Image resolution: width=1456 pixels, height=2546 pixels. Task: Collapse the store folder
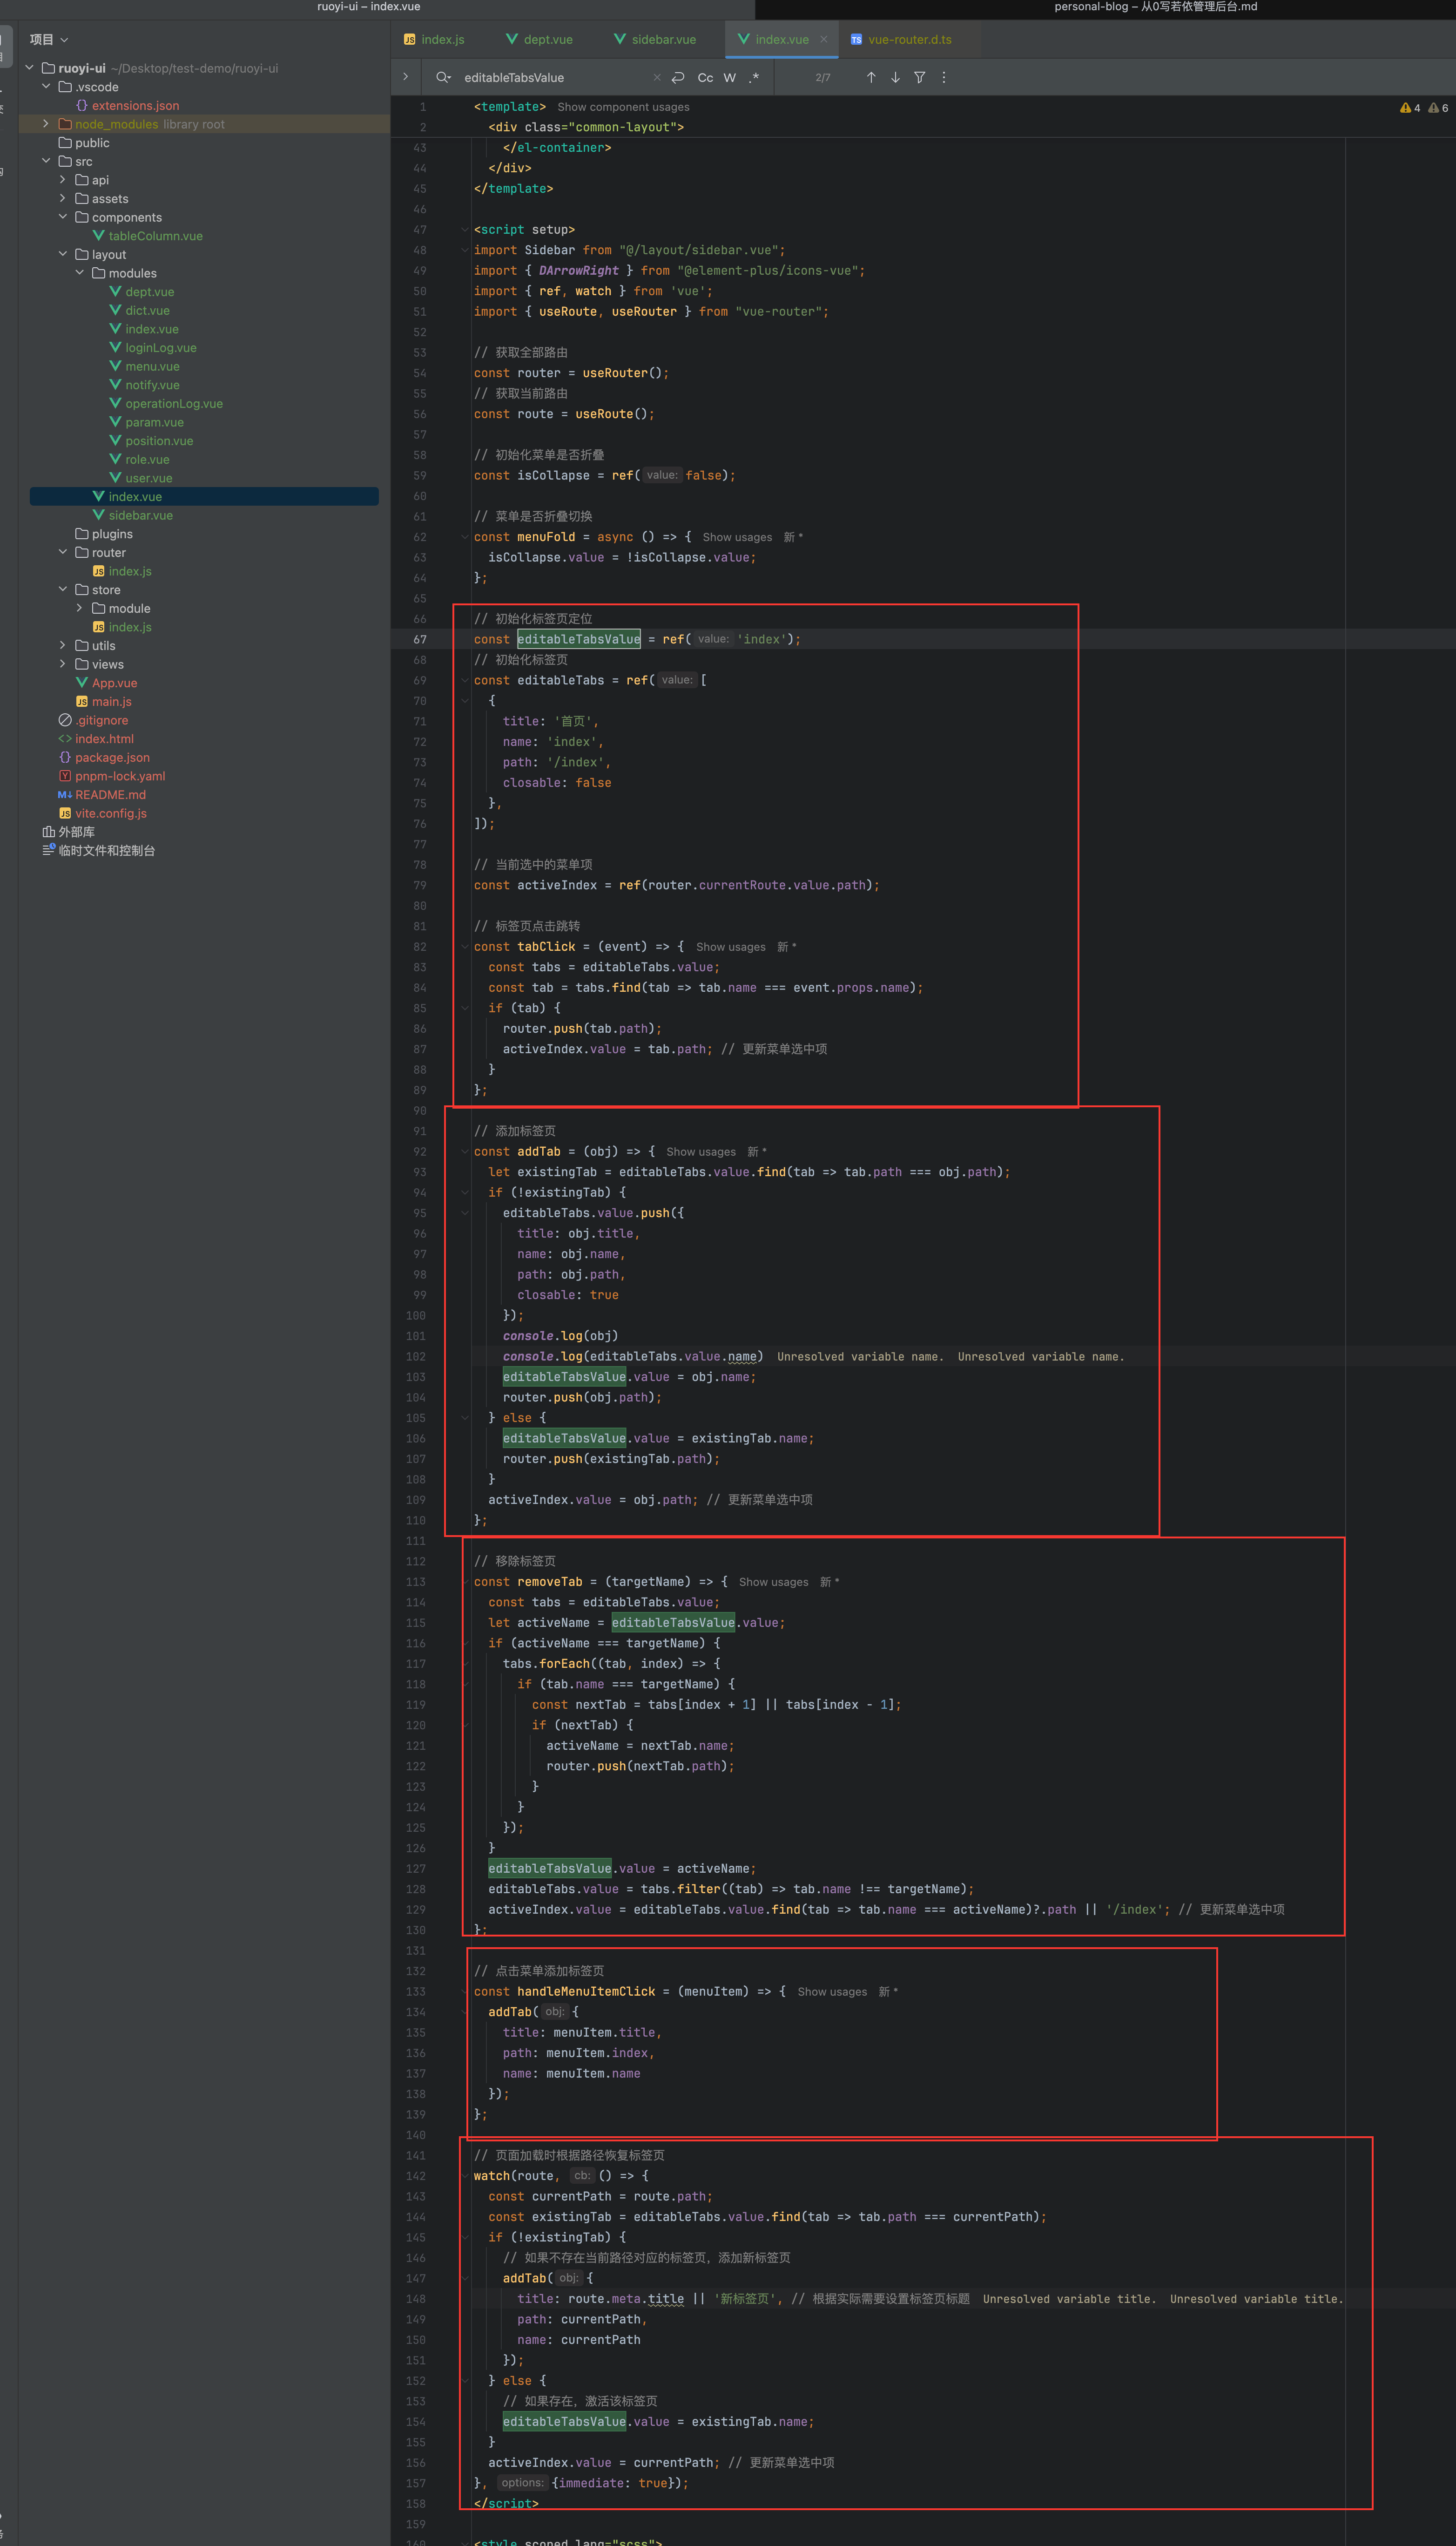(x=63, y=589)
